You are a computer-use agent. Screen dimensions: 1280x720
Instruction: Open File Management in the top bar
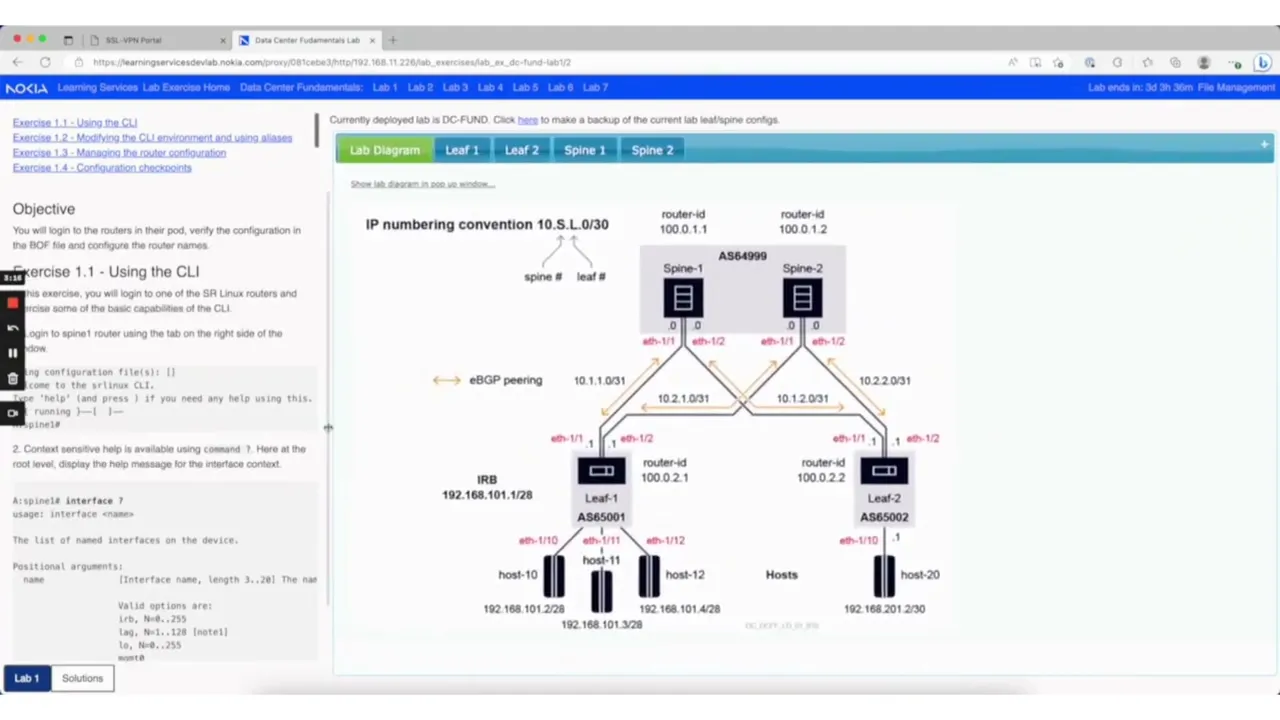pyautogui.click(x=1236, y=88)
